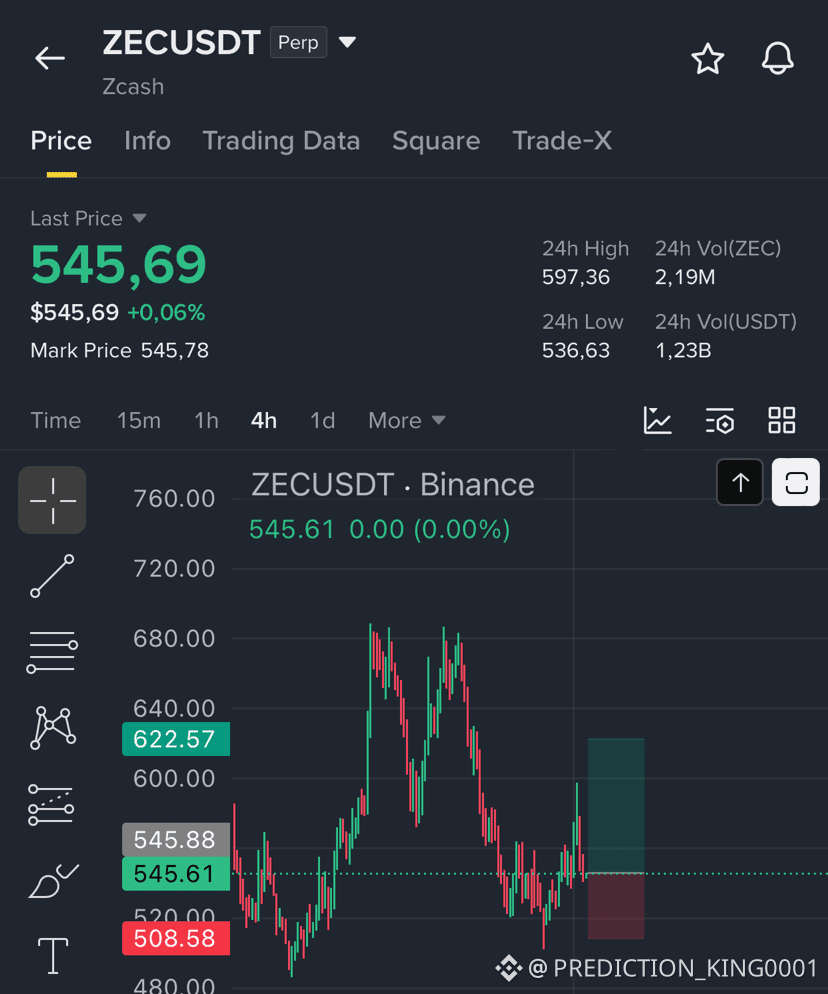Click the red loss zone of position
The image size is (828, 994).
pyautogui.click(x=616, y=906)
